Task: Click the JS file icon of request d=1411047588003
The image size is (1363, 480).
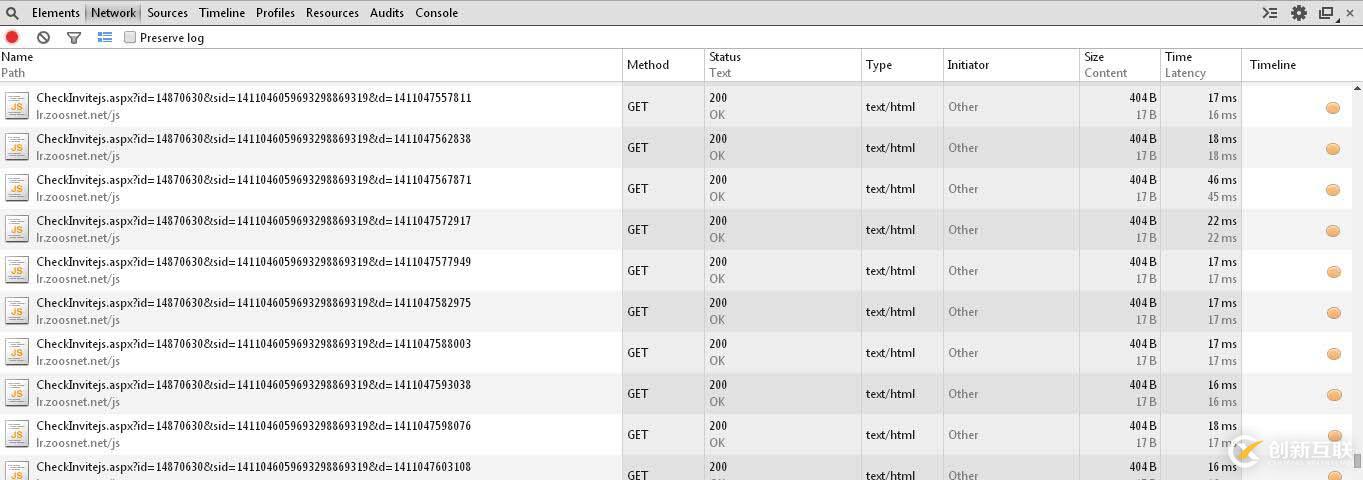Action: click(x=17, y=352)
